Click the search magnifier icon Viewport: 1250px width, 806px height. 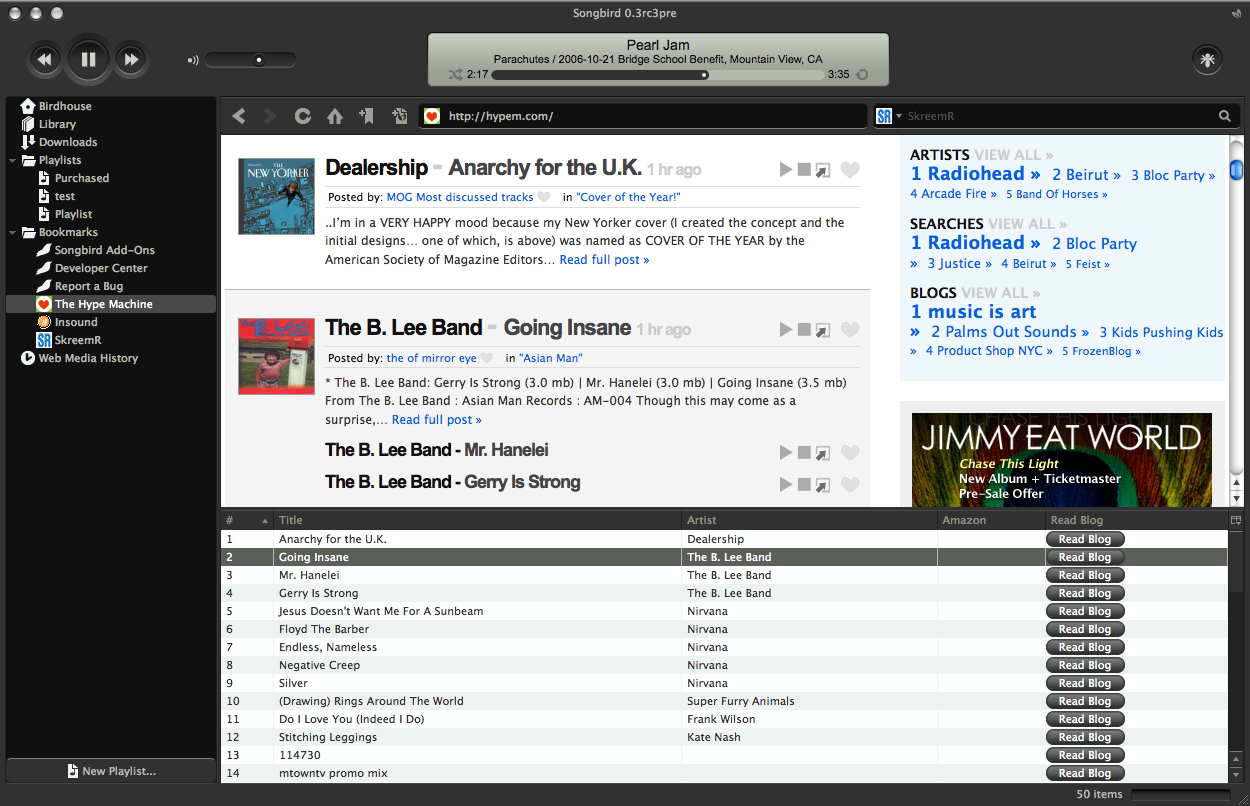pyautogui.click(x=1225, y=116)
